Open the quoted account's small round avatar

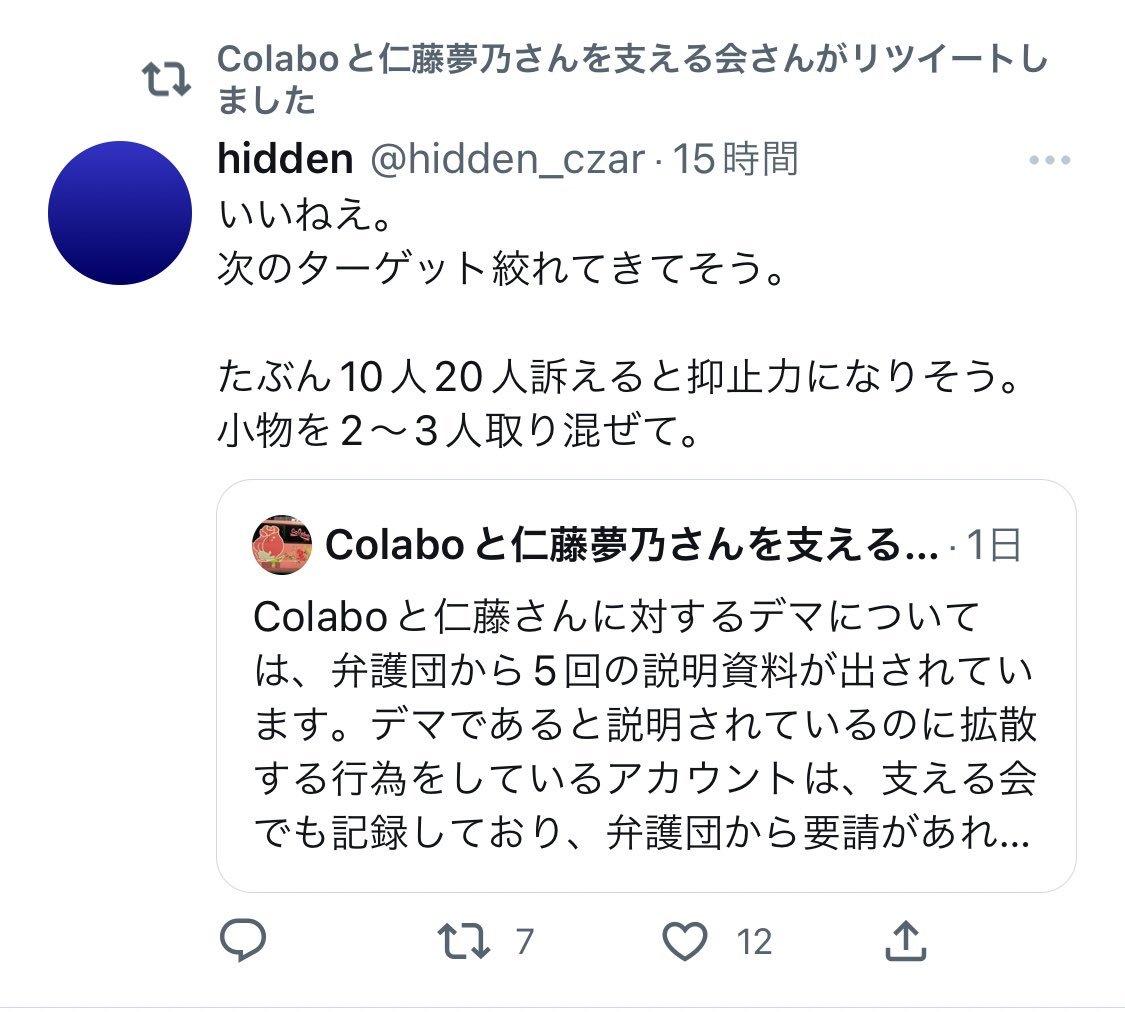(x=282, y=544)
